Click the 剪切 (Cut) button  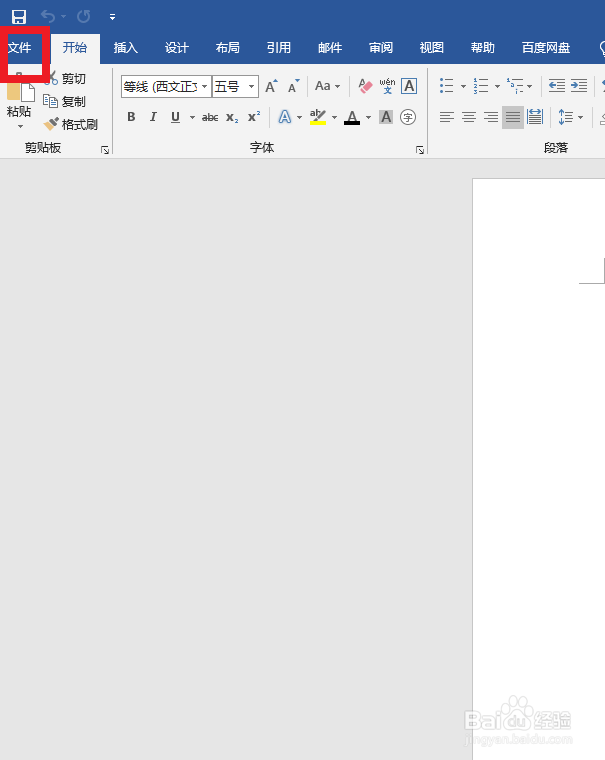pyautogui.click(x=65, y=78)
